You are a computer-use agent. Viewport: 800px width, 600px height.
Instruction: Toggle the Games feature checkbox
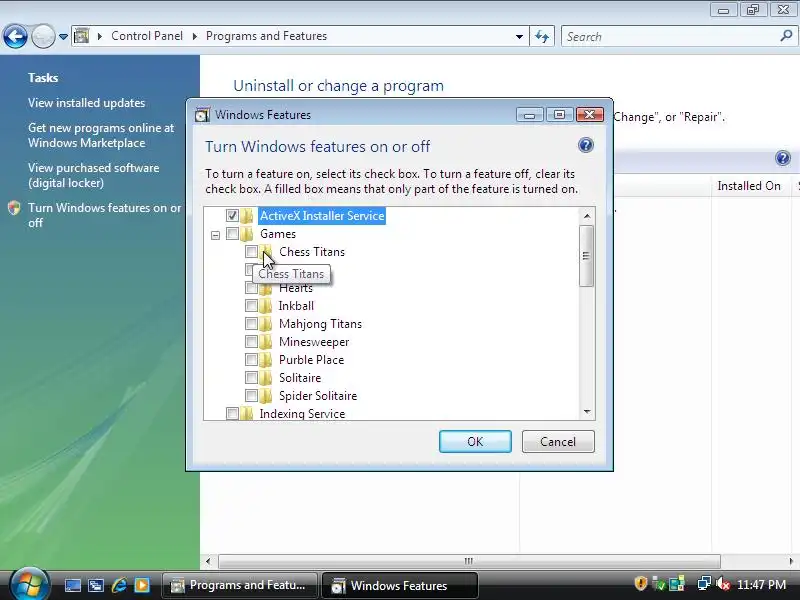coord(232,234)
